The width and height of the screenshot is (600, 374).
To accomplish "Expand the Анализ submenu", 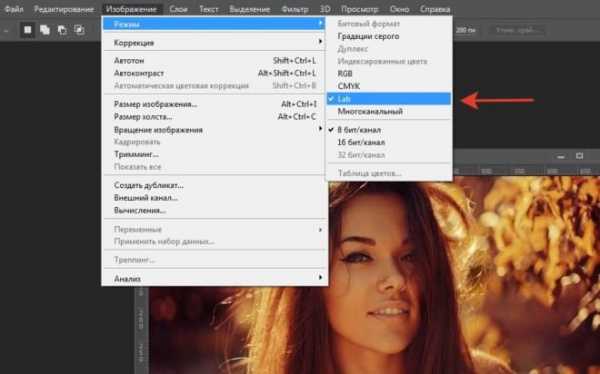I will click(215, 278).
